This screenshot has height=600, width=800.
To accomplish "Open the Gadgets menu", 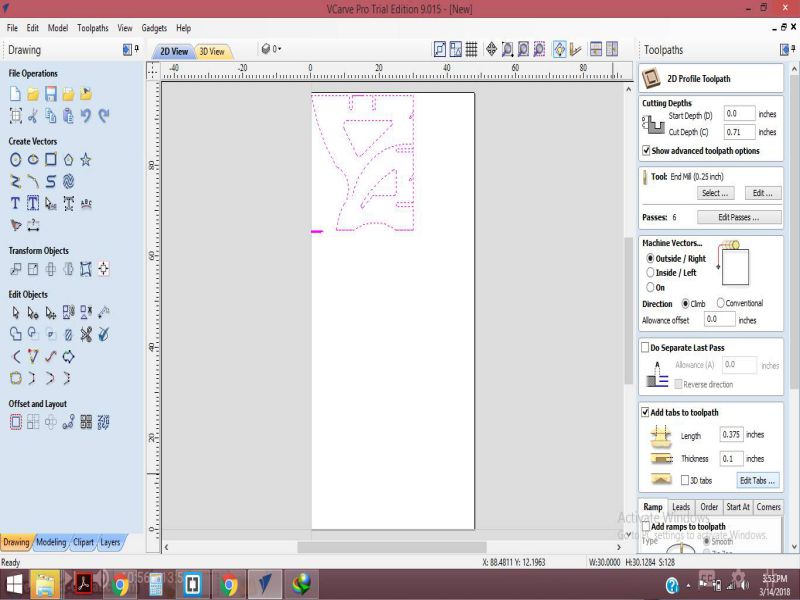I will pyautogui.click(x=154, y=28).
